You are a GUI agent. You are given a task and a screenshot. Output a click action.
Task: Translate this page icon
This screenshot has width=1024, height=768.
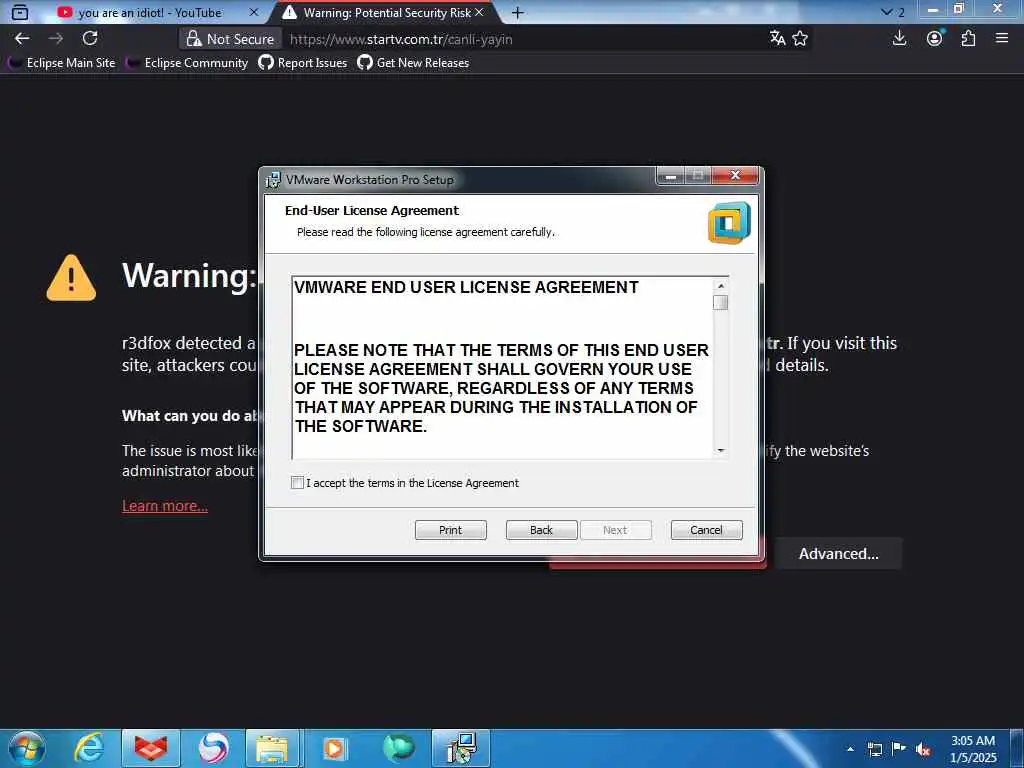pyautogui.click(x=777, y=39)
